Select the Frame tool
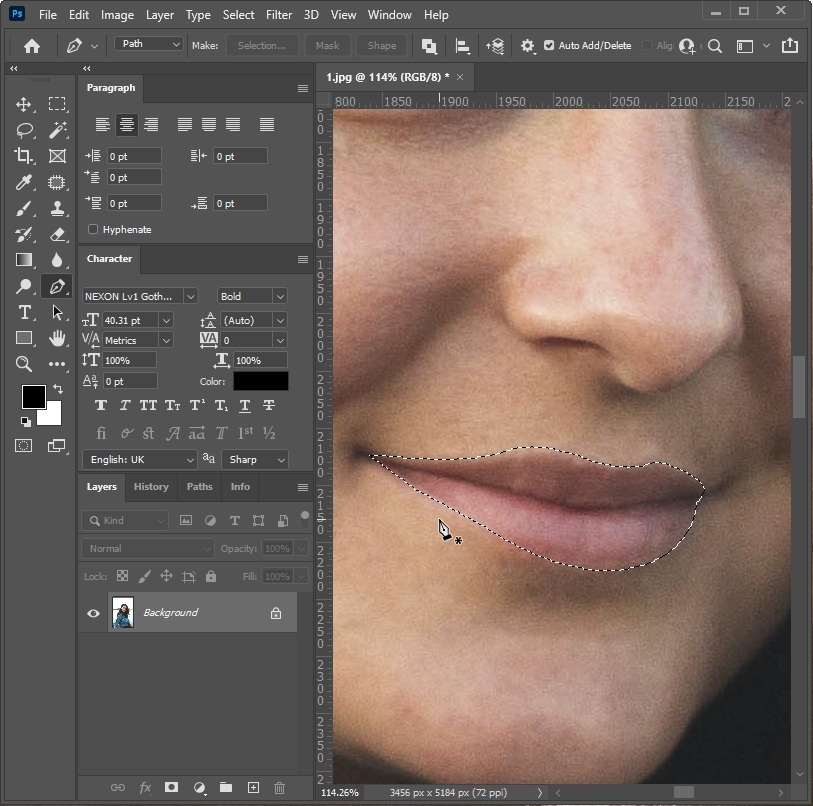The image size is (813, 806). pyautogui.click(x=57, y=156)
